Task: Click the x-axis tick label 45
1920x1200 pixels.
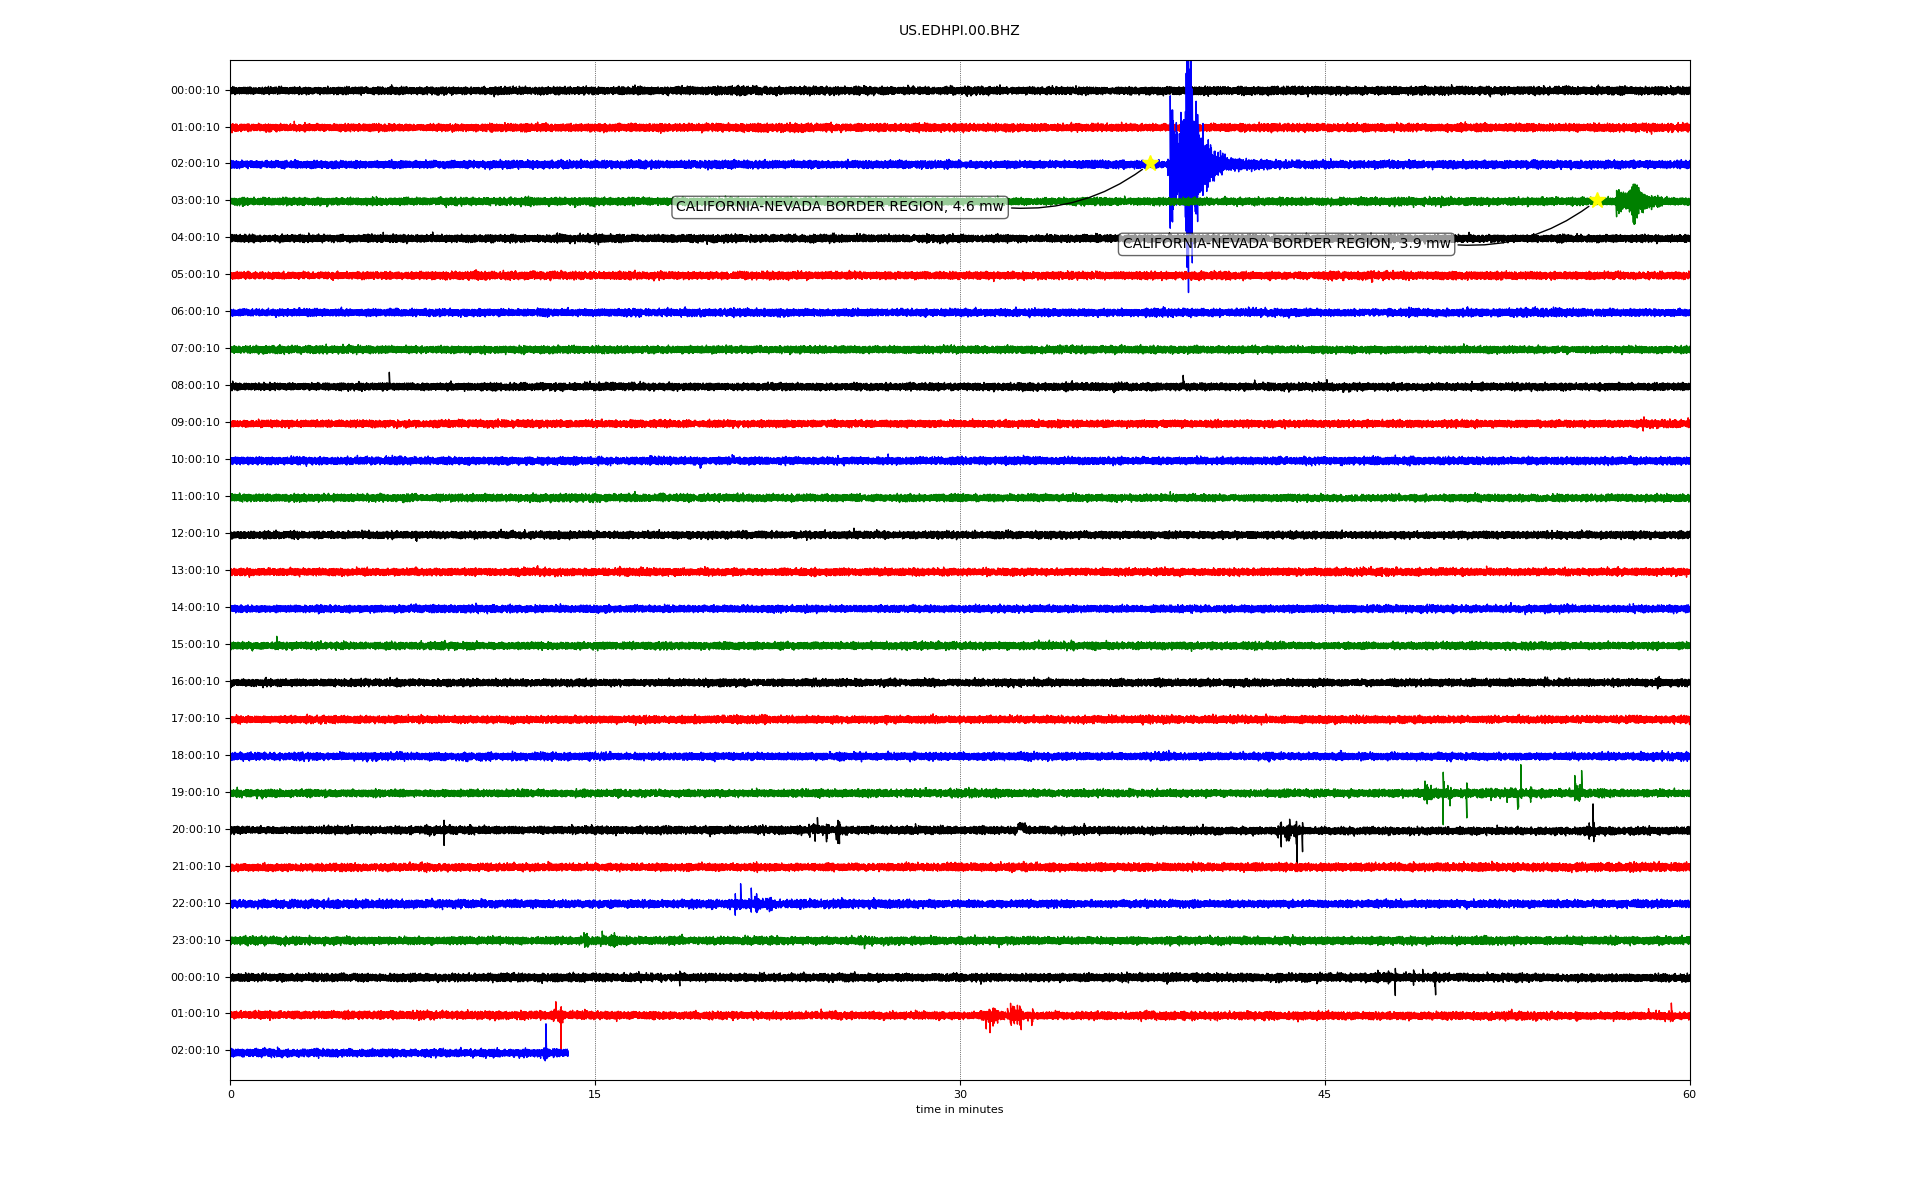Action: [1325, 1094]
